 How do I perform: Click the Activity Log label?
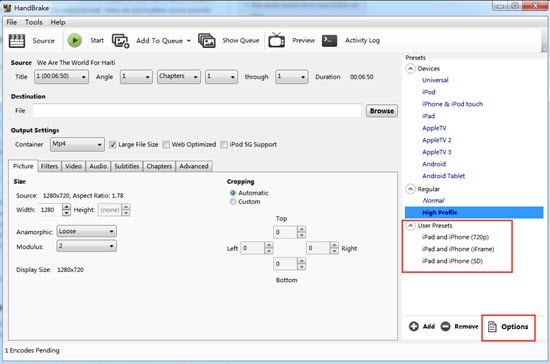tap(362, 40)
